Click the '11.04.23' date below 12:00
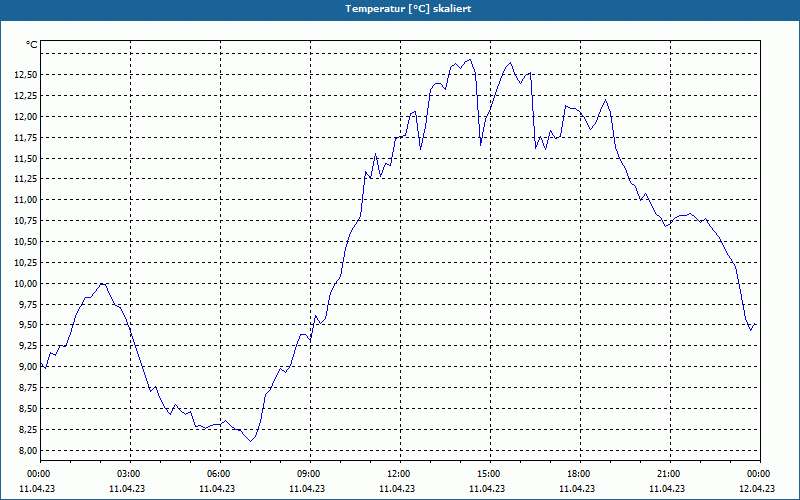This screenshot has height=500, width=800. pyautogui.click(x=397, y=489)
